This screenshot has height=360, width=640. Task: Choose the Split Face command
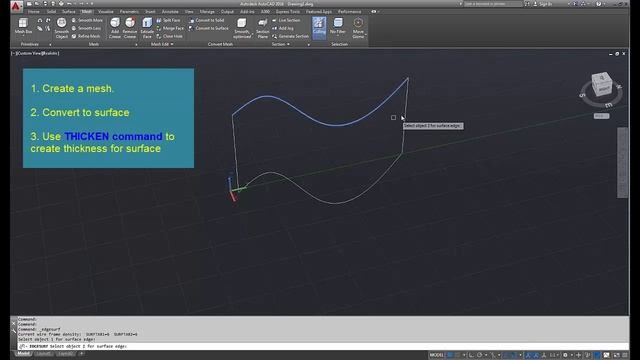tap(168, 20)
